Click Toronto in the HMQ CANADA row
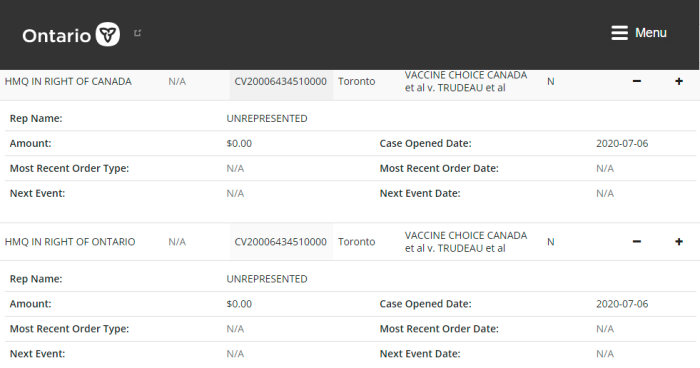700x368 pixels. tap(356, 81)
